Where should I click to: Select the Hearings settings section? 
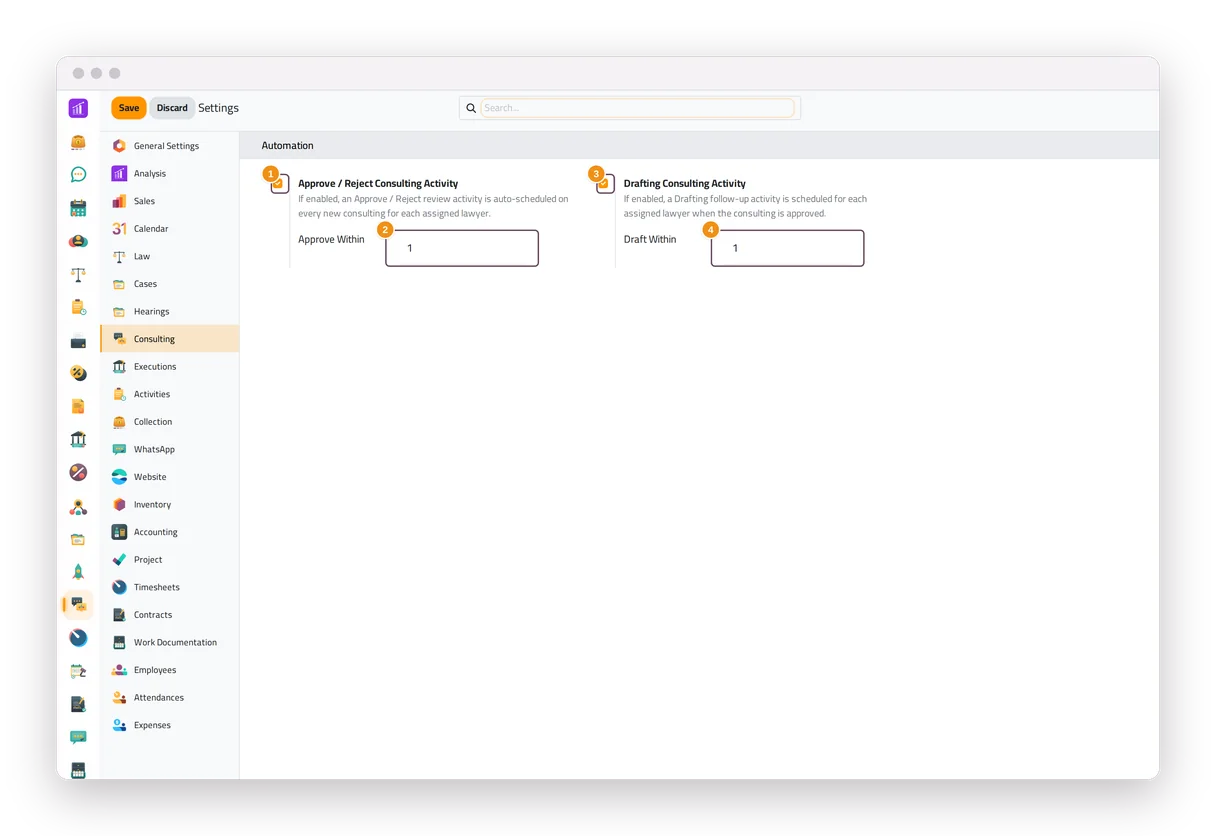170,312
